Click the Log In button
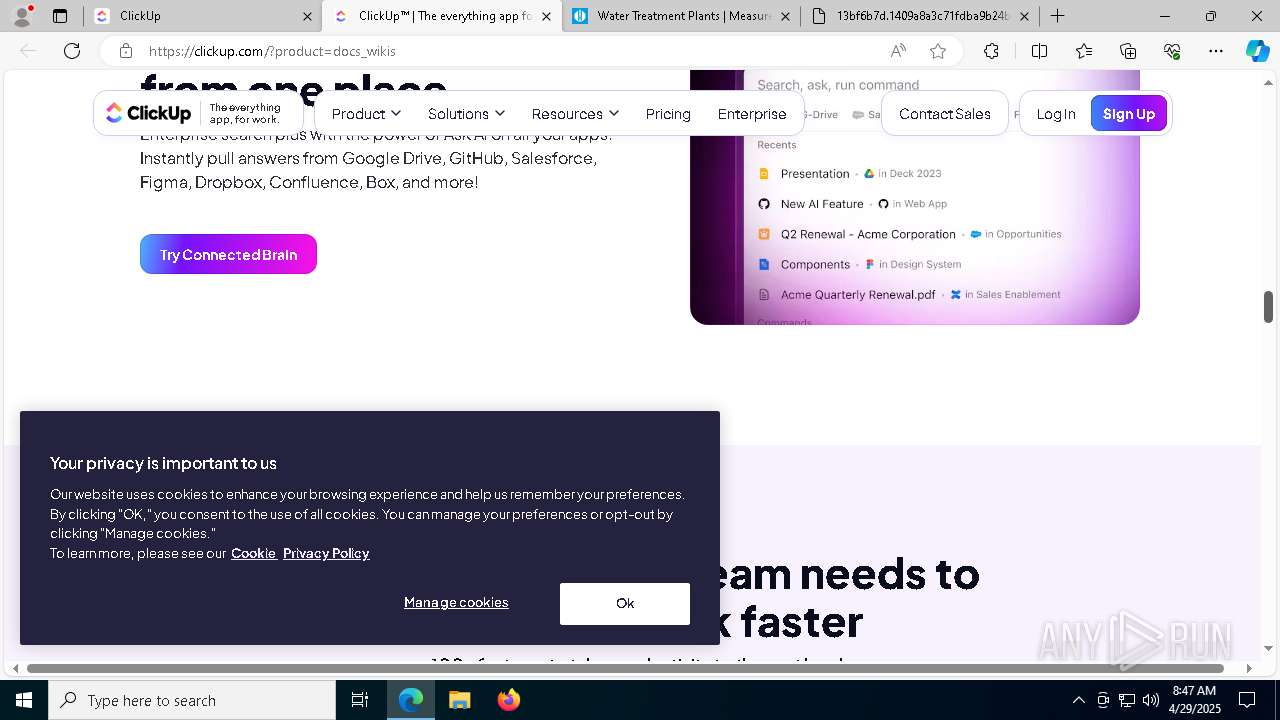 click(1056, 114)
